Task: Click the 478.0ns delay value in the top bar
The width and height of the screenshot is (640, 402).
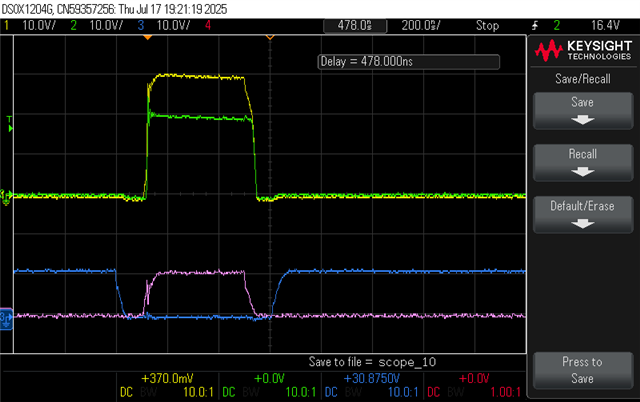Action: (x=355, y=26)
